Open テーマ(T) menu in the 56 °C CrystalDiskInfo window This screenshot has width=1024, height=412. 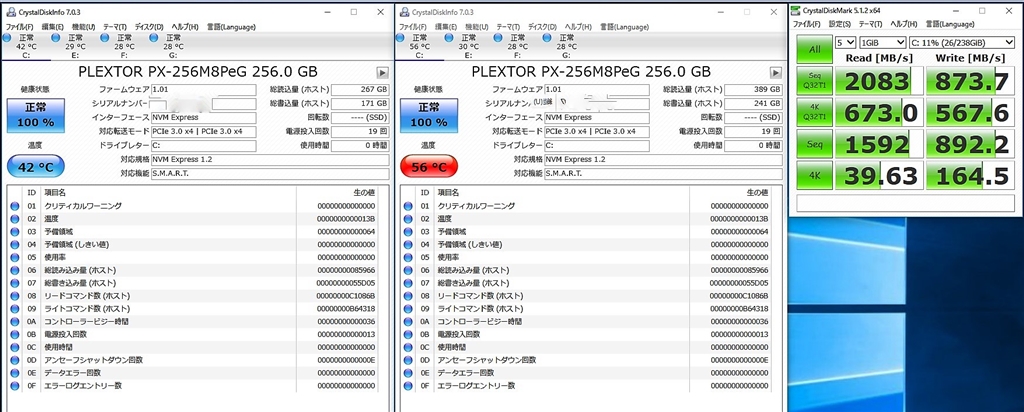click(x=508, y=27)
